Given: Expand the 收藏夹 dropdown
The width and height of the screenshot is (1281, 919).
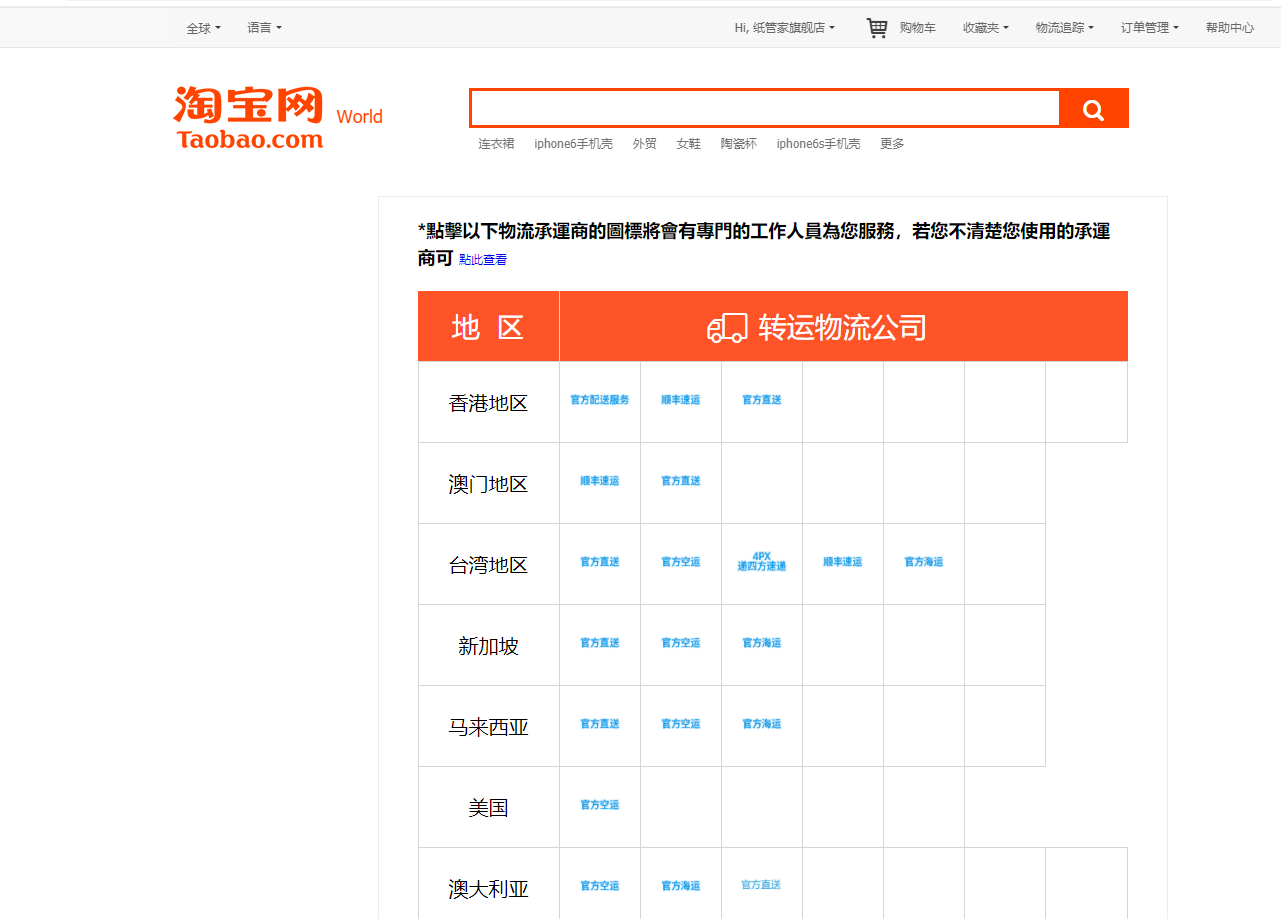Looking at the screenshot, I should (x=985, y=28).
